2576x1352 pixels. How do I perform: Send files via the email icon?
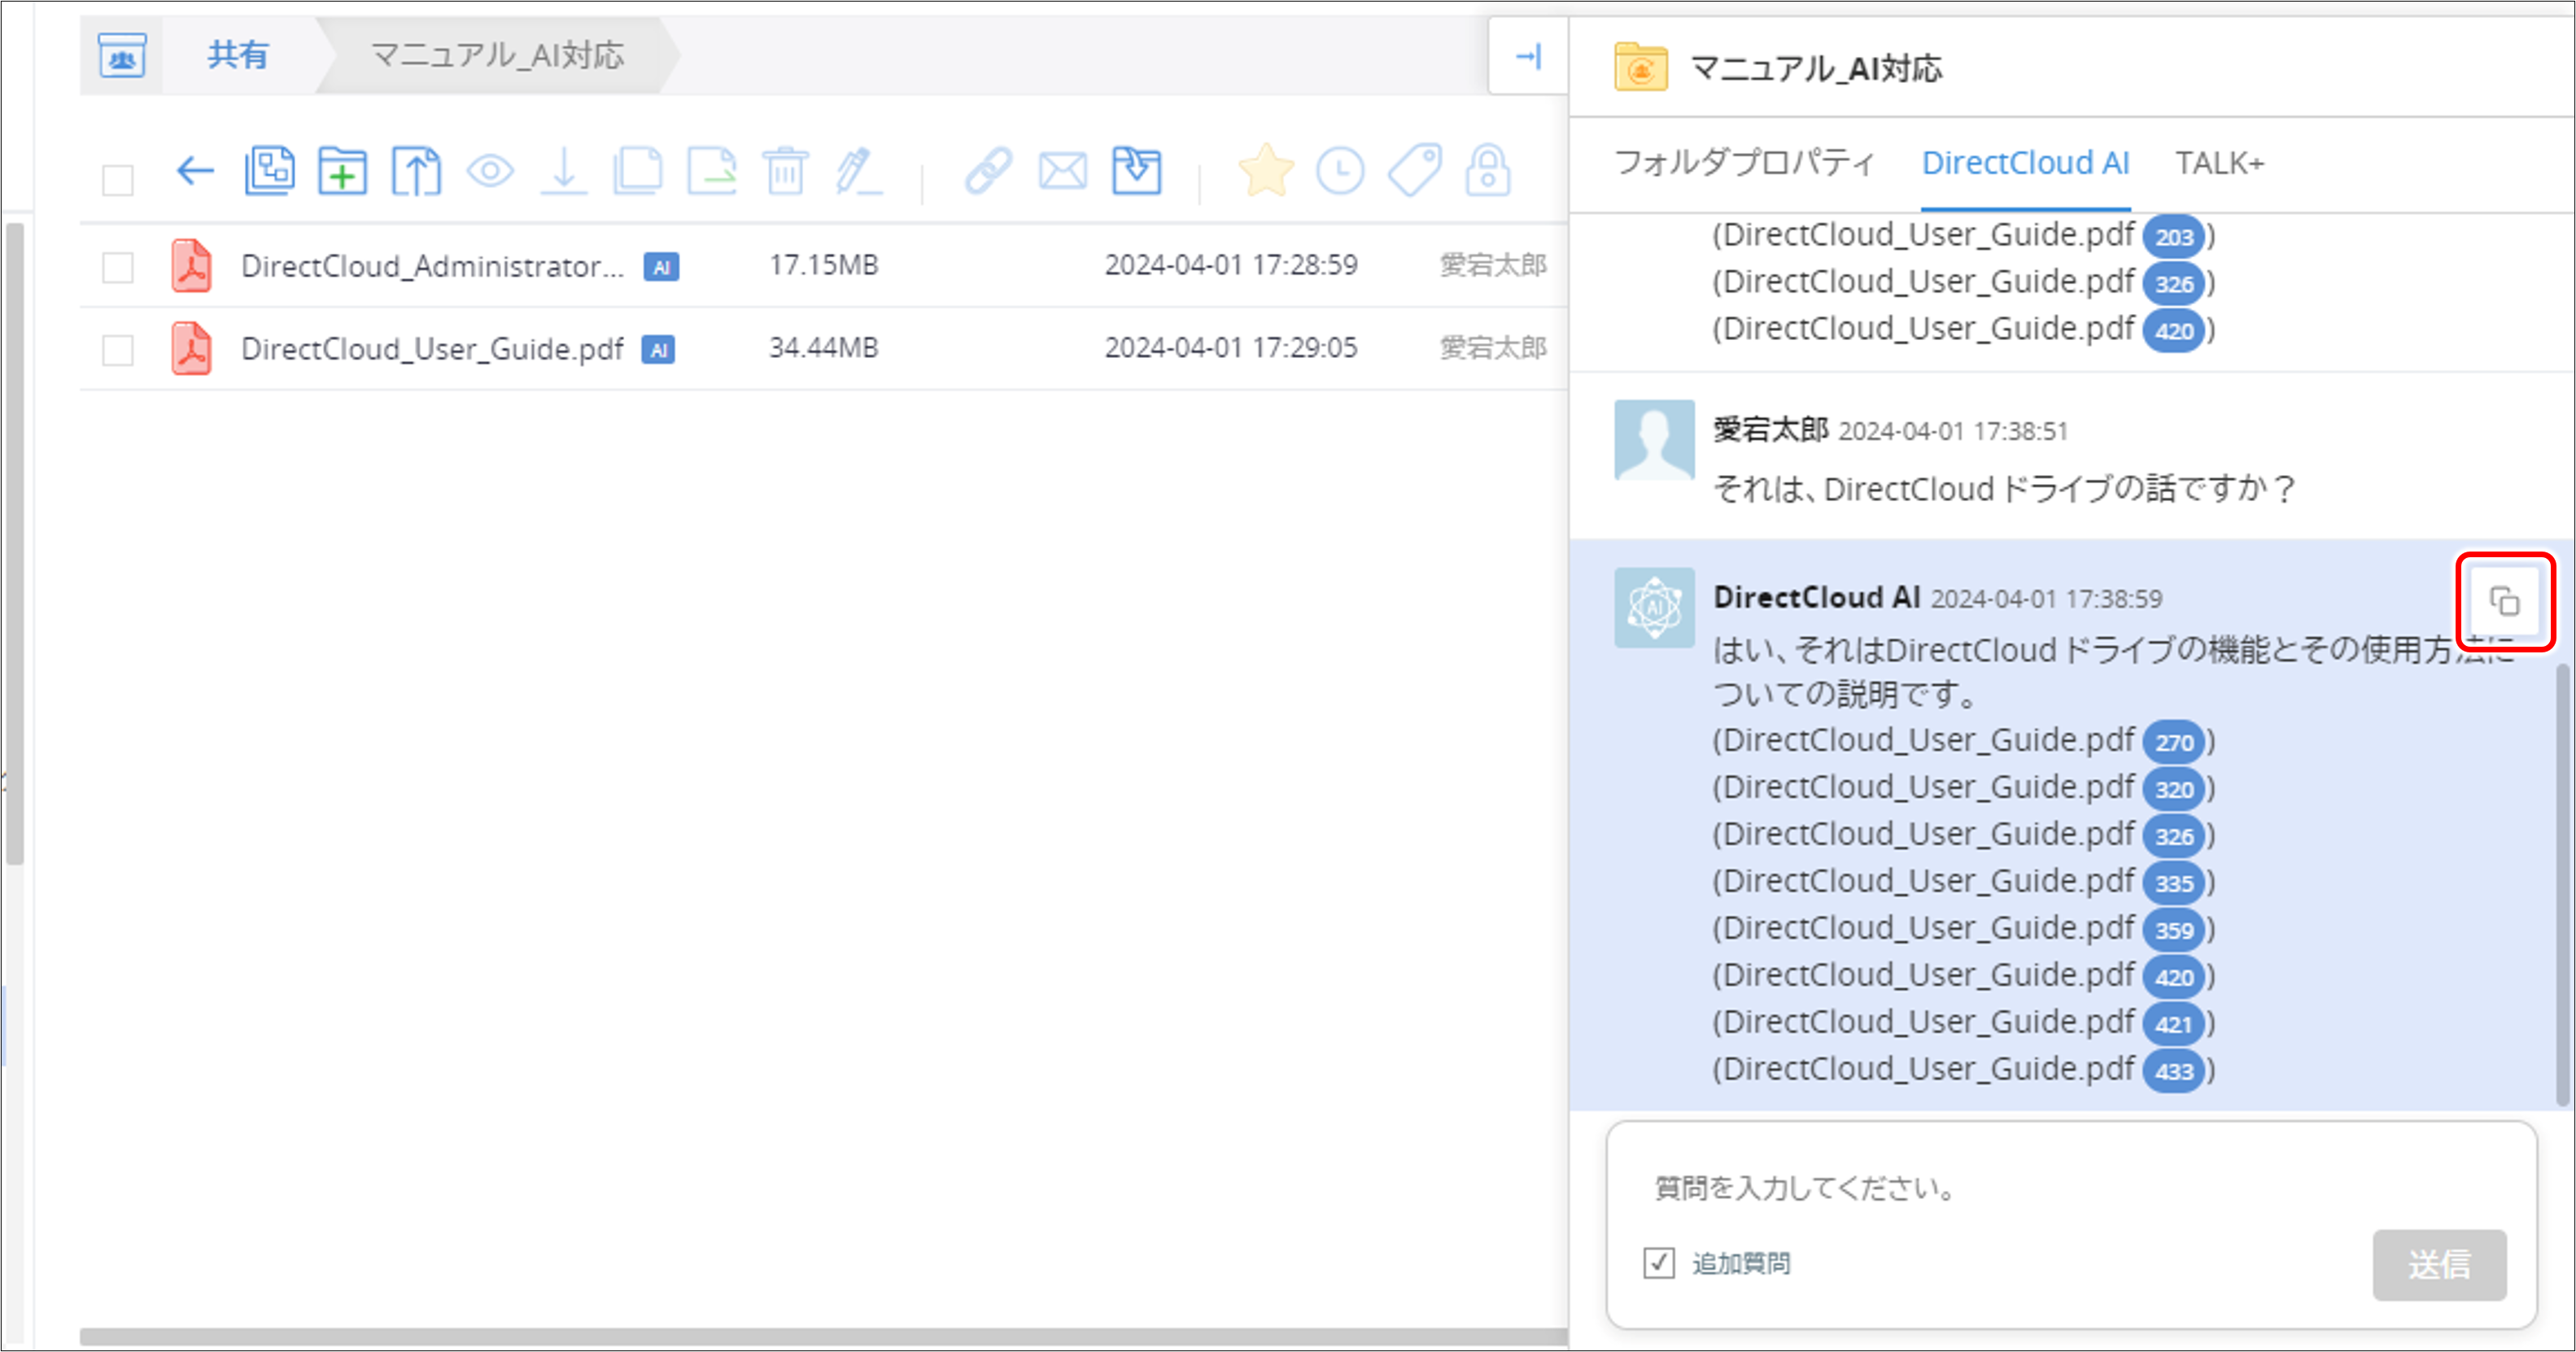click(x=1062, y=170)
